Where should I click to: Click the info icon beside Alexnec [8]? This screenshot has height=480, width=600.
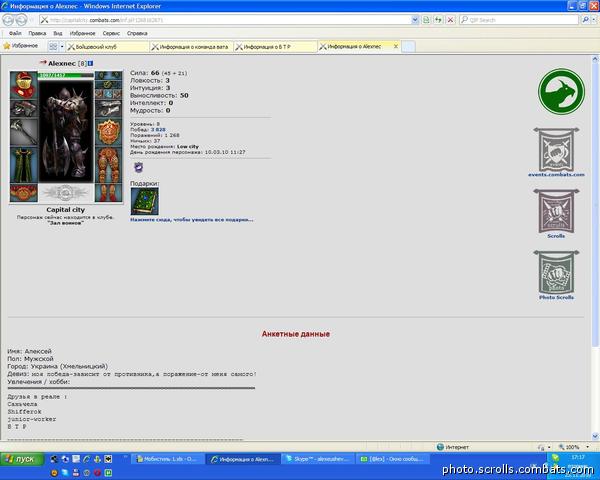point(90,63)
